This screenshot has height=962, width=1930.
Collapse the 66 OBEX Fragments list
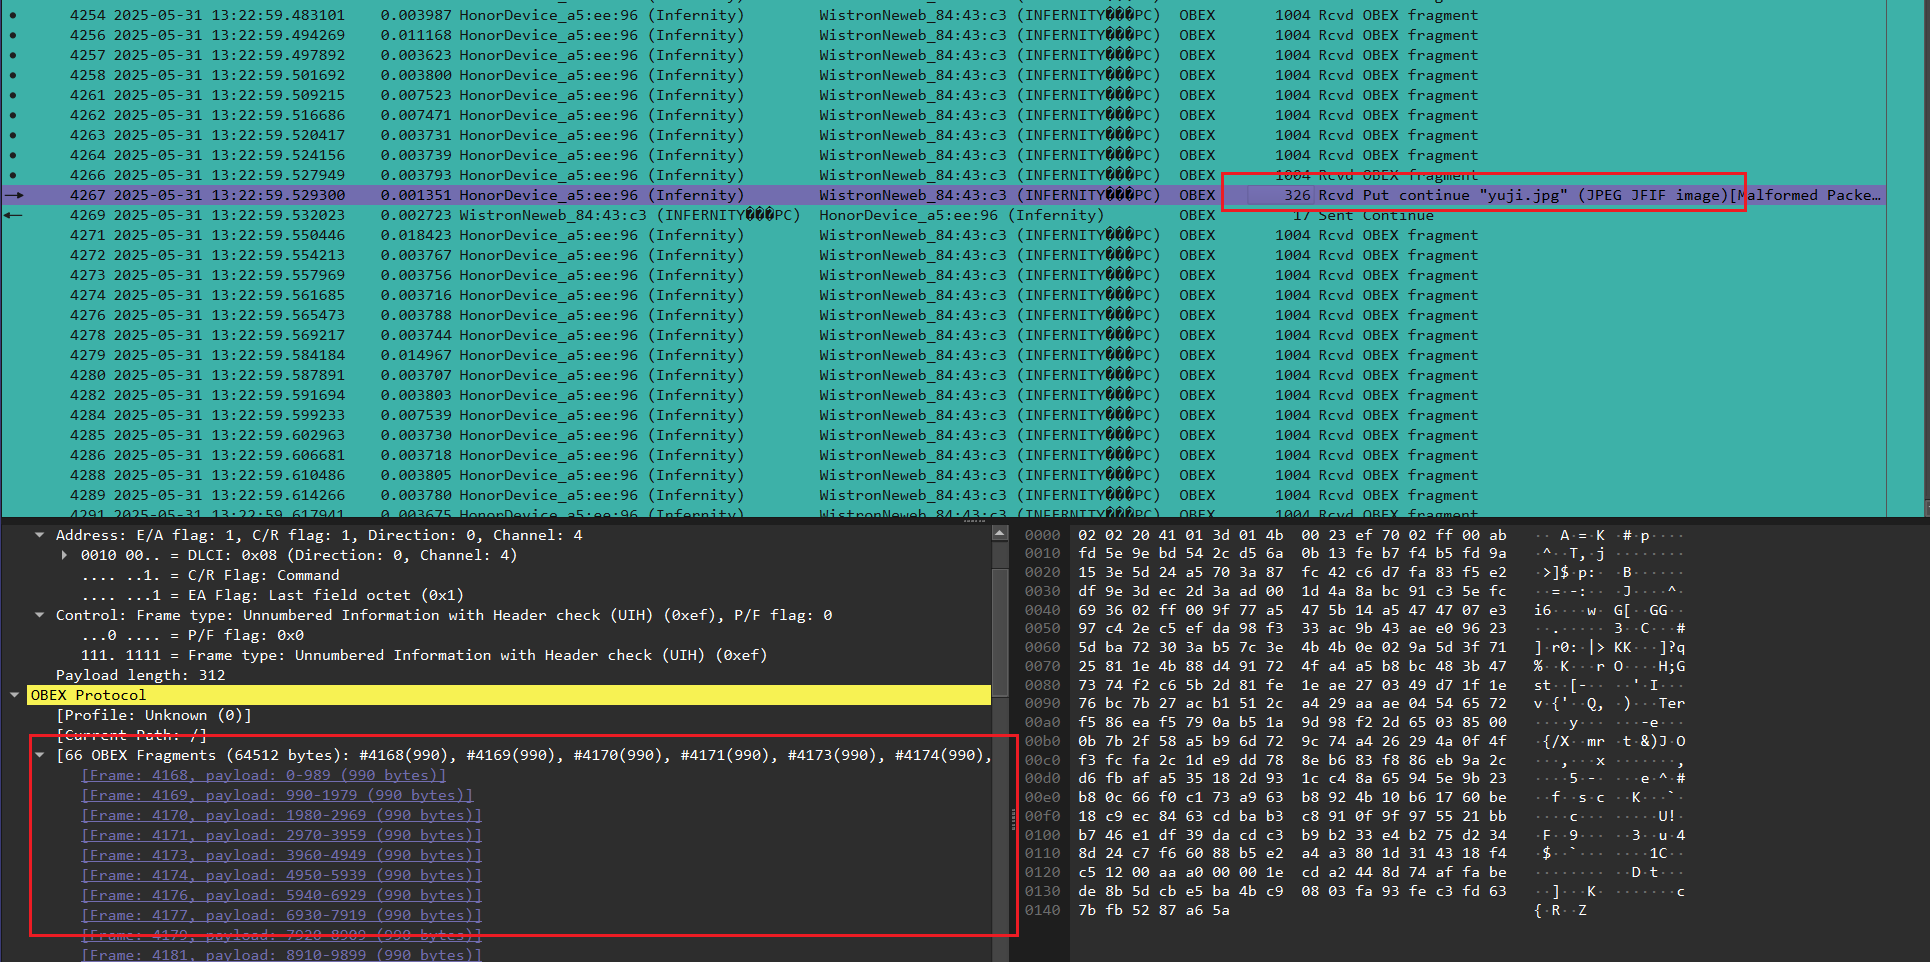pos(40,755)
